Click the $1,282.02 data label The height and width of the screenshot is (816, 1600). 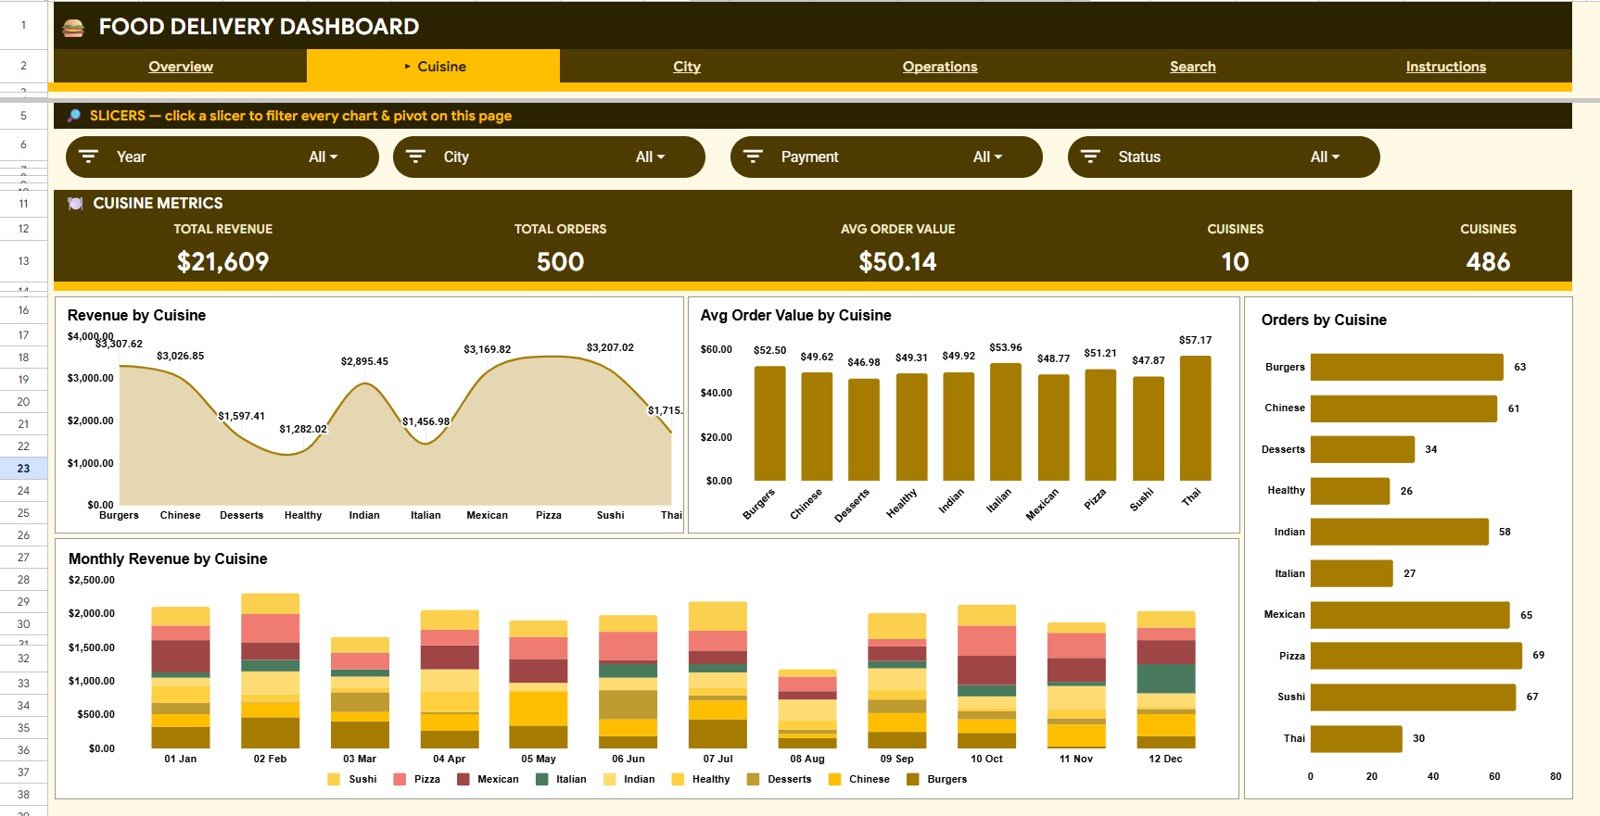click(x=303, y=429)
